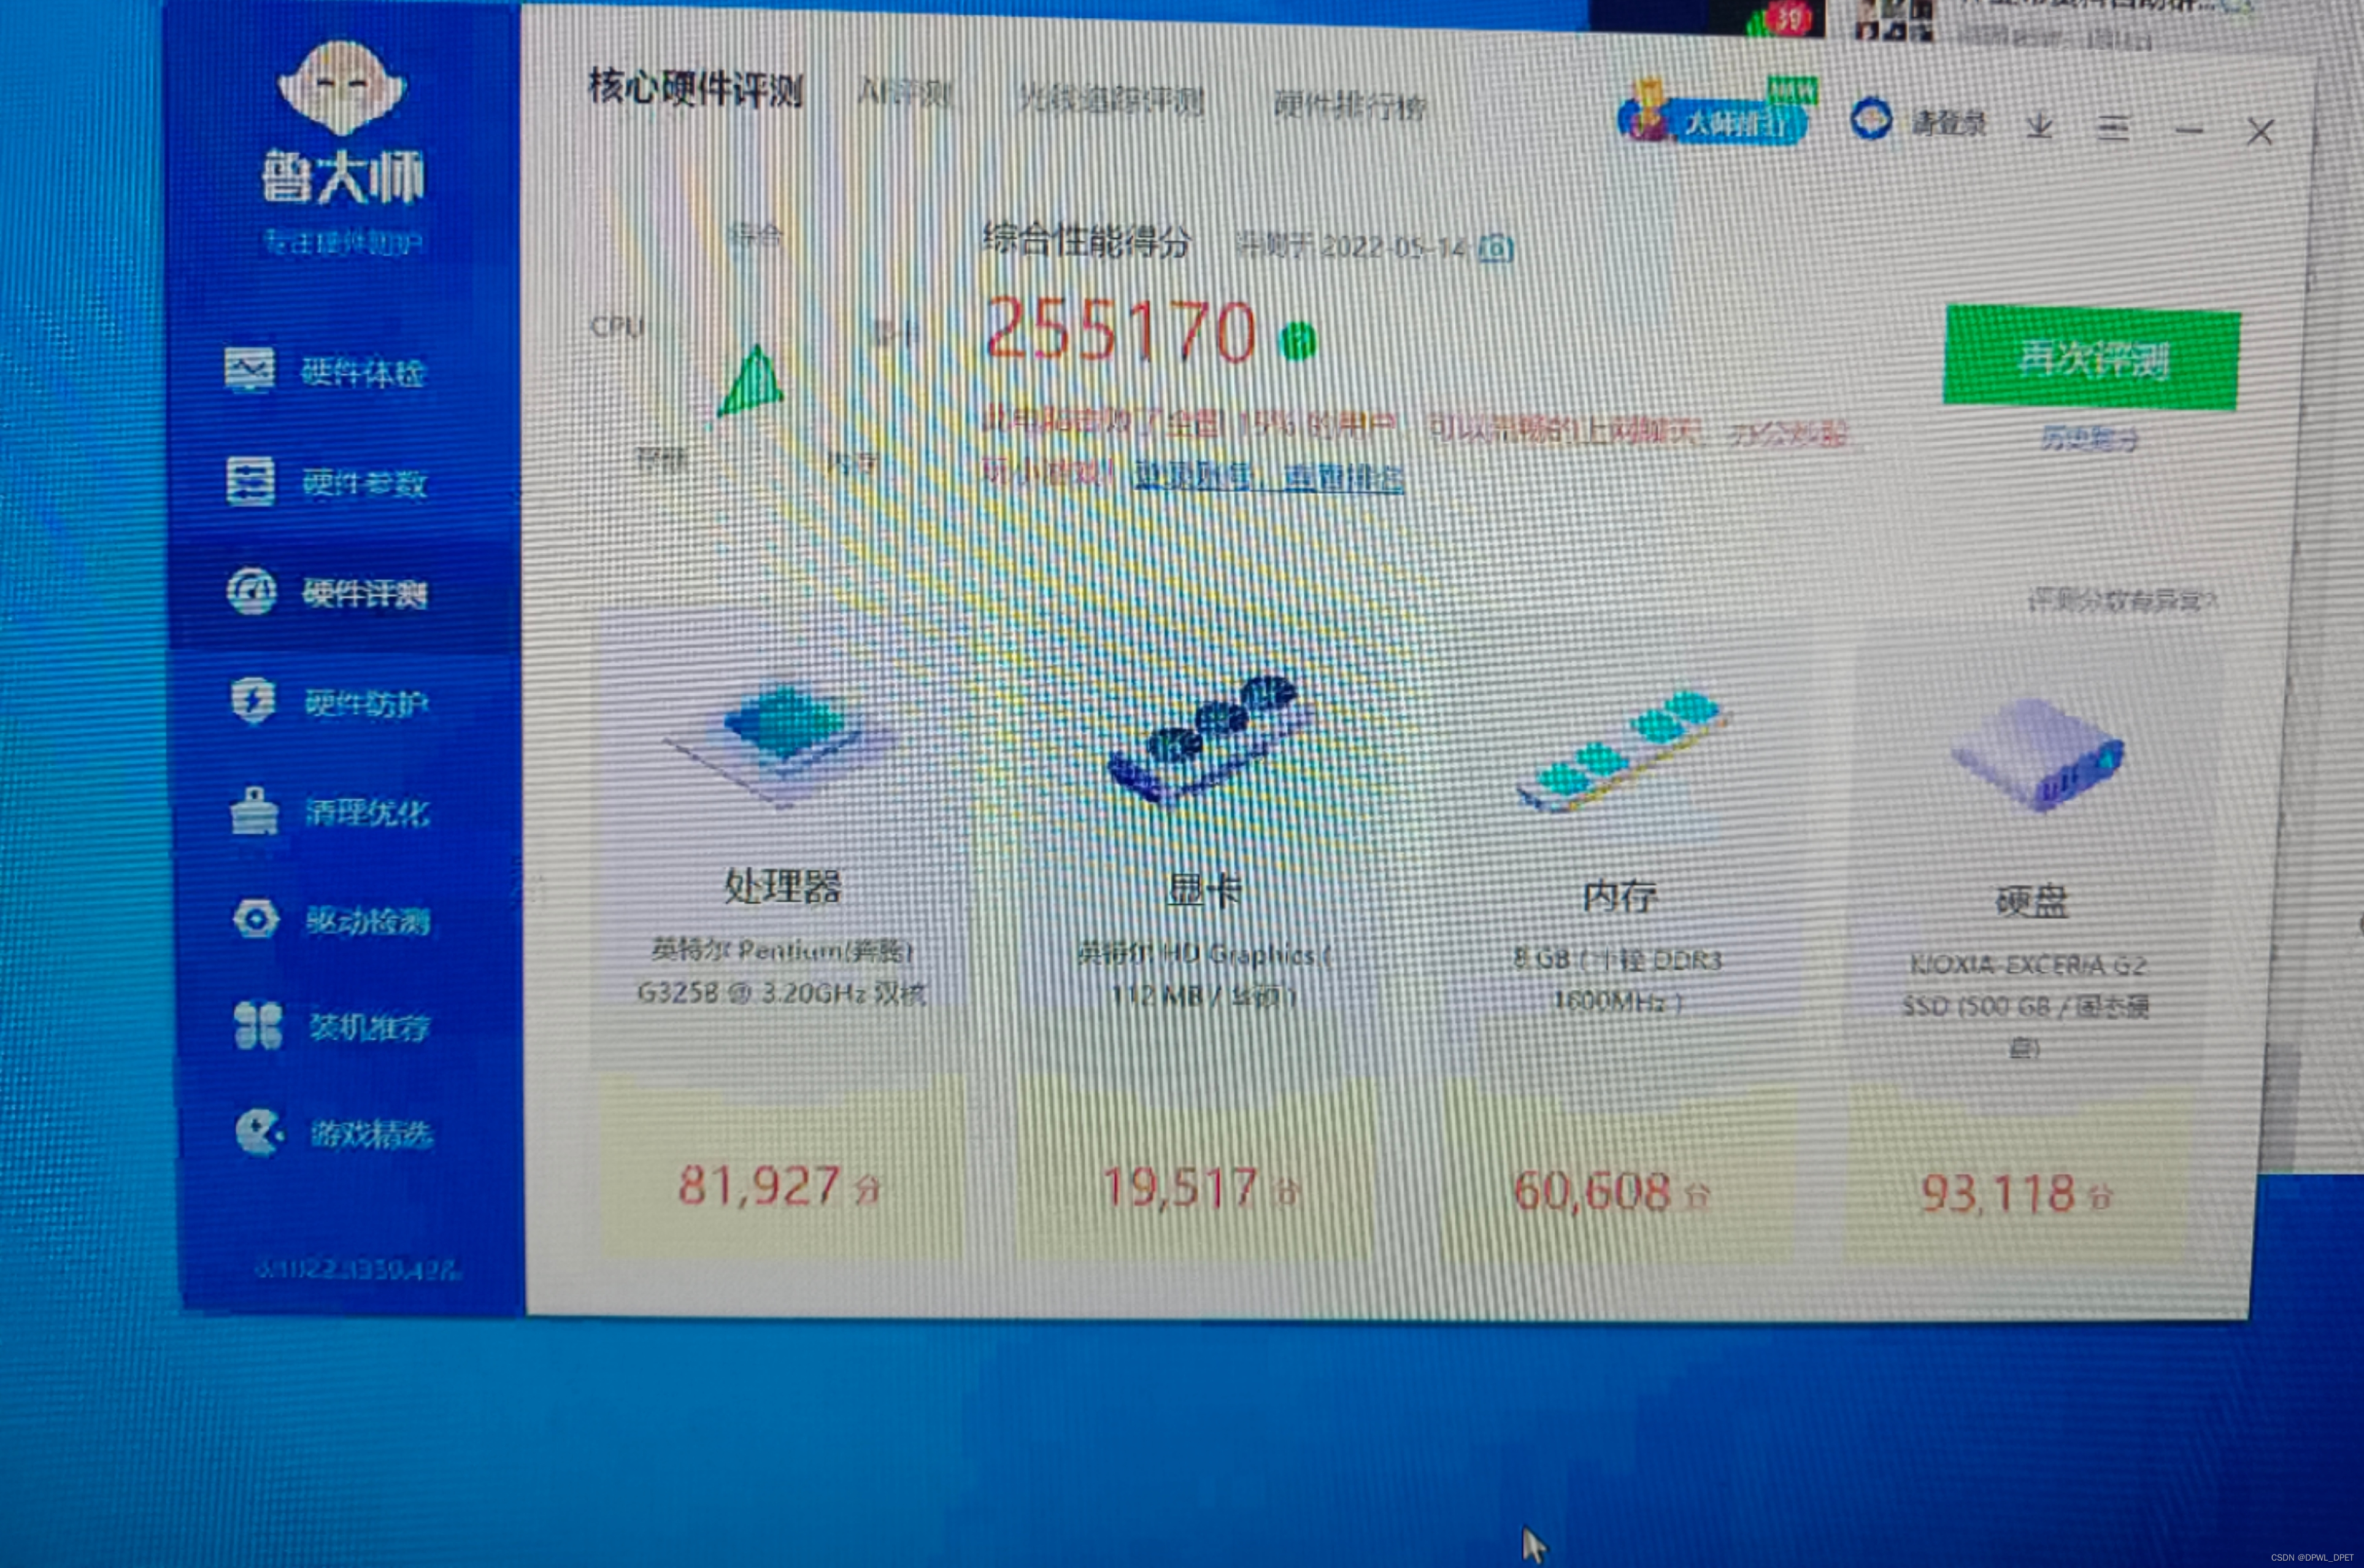Open 清理优化 cleanup icon
The image size is (2364, 1568).
click(254, 810)
